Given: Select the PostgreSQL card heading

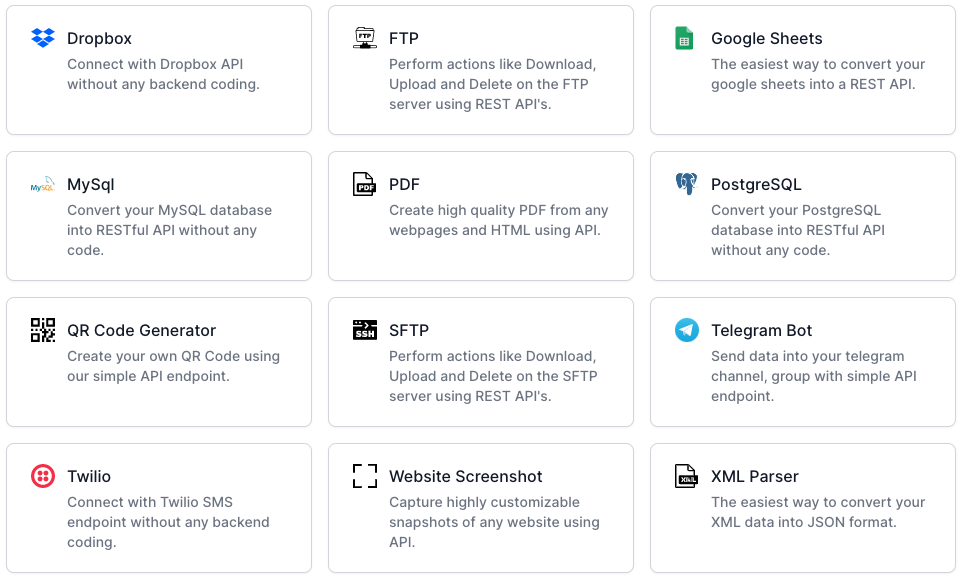Looking at the screenshot, I should click(756, 184).
